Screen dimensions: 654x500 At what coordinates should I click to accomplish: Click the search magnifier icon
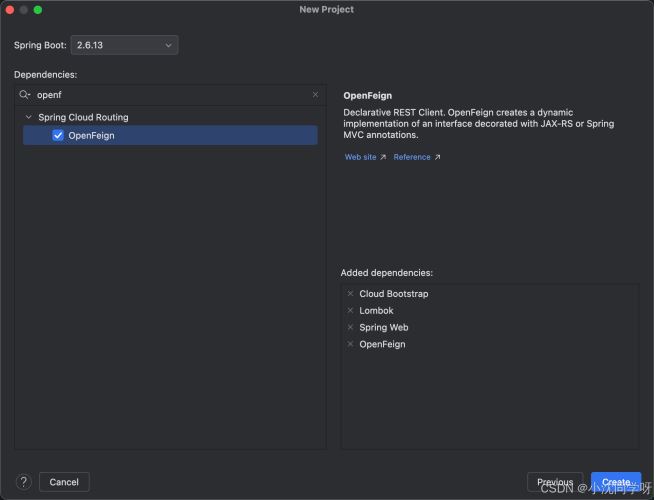[x=24, y=95]
